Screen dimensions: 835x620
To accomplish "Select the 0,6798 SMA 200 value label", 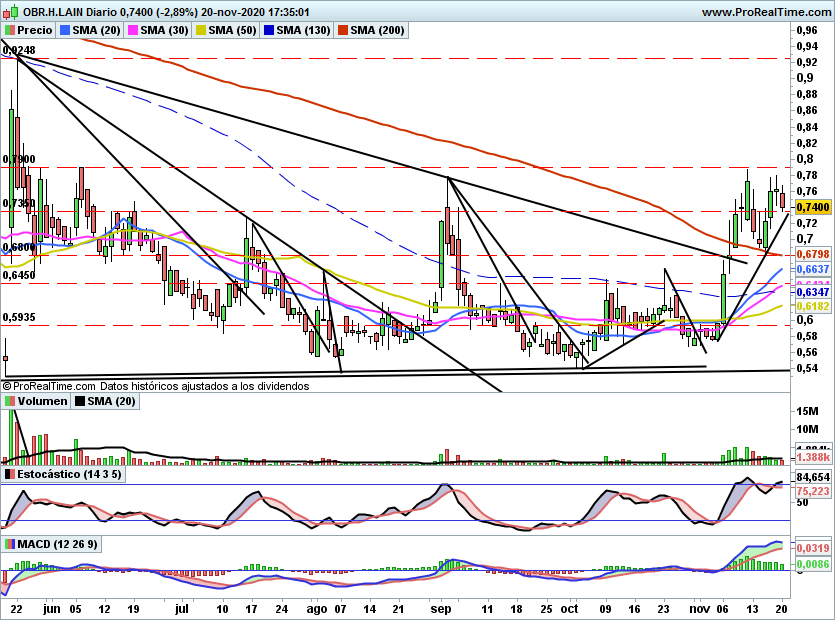I will (x=813, y=255).
